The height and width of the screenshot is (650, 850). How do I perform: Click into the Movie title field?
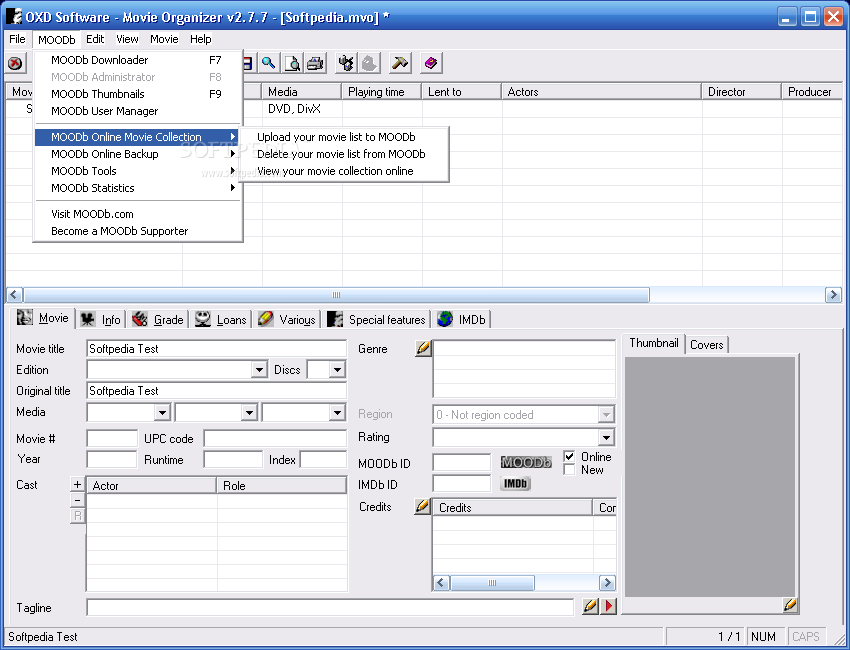(216, 349)
